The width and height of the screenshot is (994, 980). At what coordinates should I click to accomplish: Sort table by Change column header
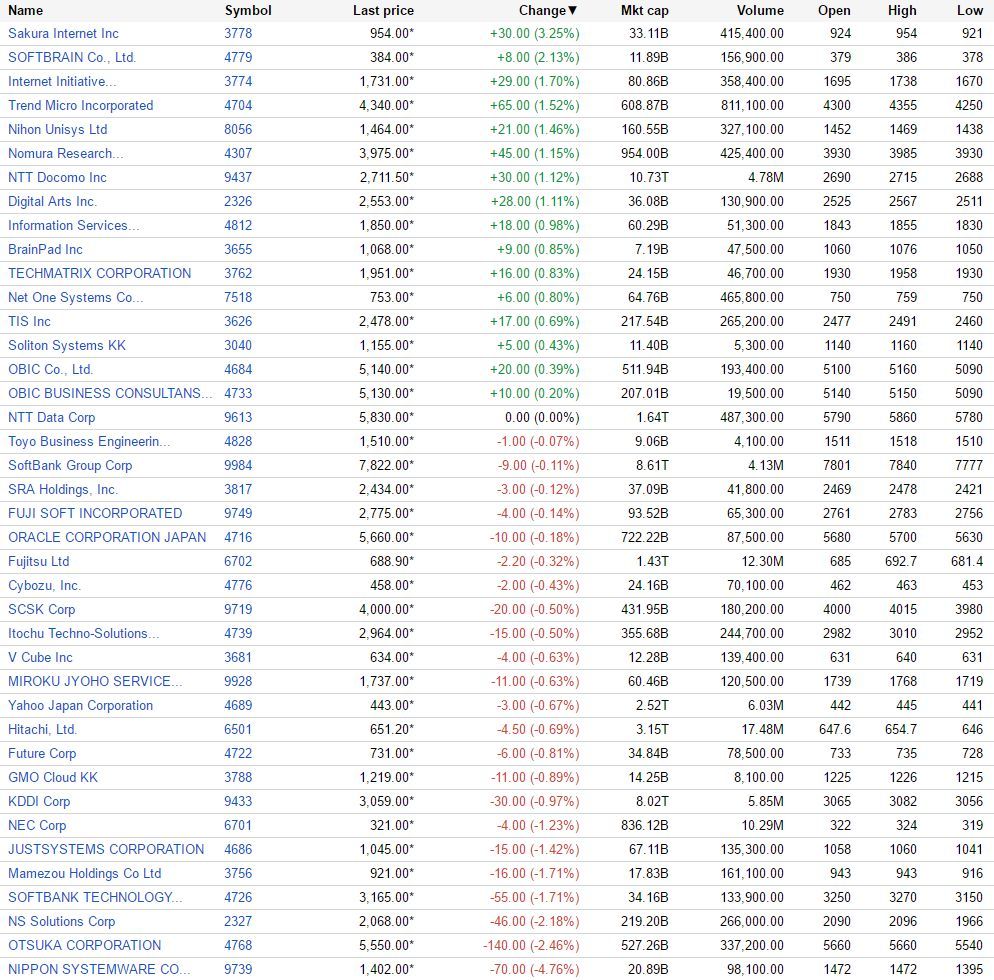pos(548,11)
